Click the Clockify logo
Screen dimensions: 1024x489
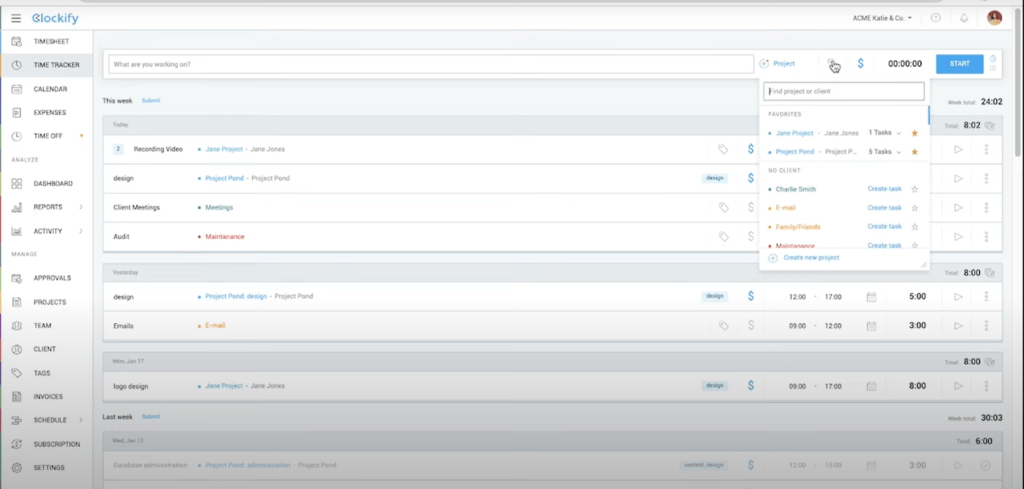(x=55, y=18)
